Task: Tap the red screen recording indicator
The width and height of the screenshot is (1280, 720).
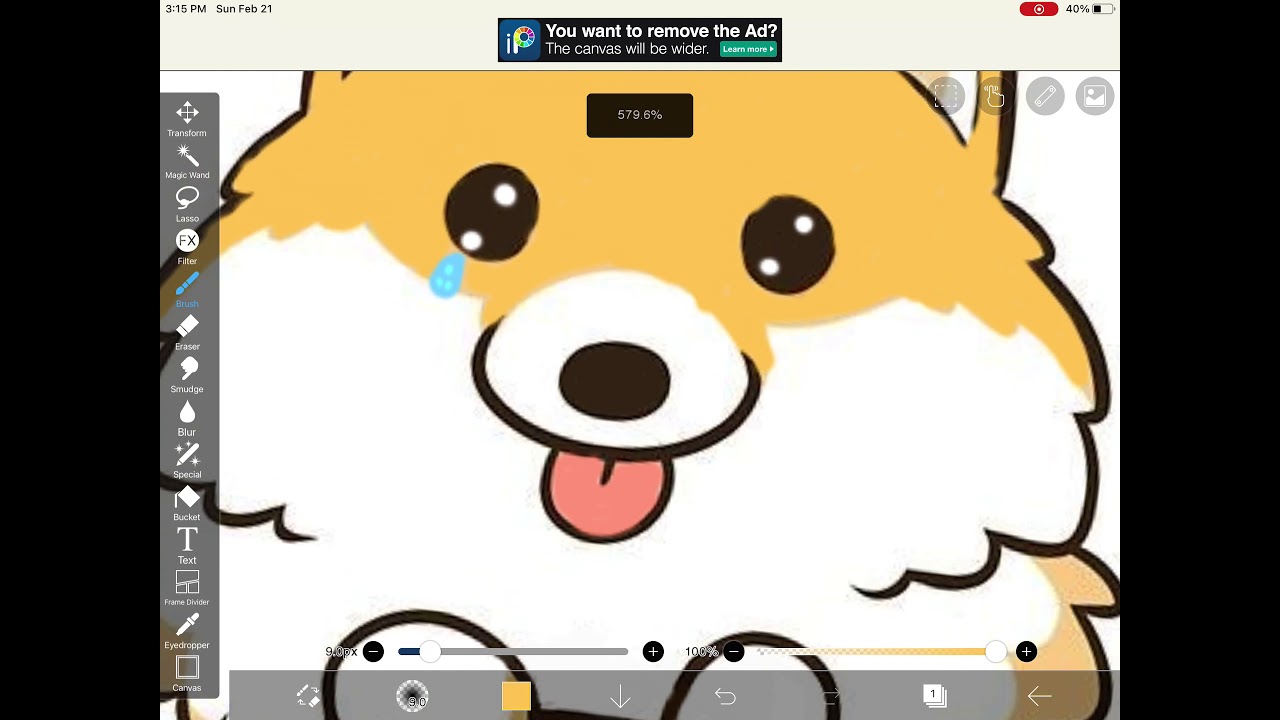Action: click(x=1039, y=9)
